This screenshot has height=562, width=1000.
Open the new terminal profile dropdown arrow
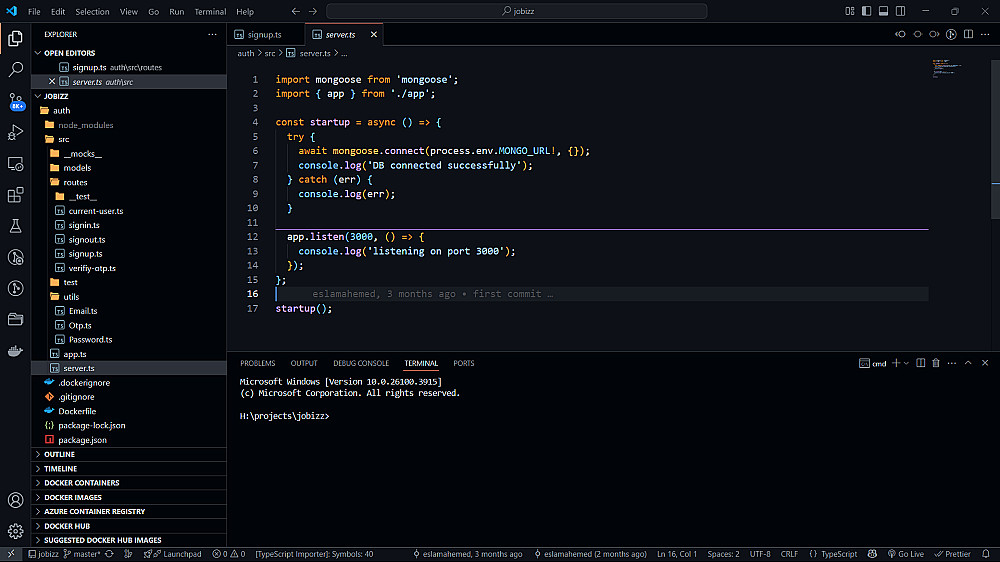907,363
